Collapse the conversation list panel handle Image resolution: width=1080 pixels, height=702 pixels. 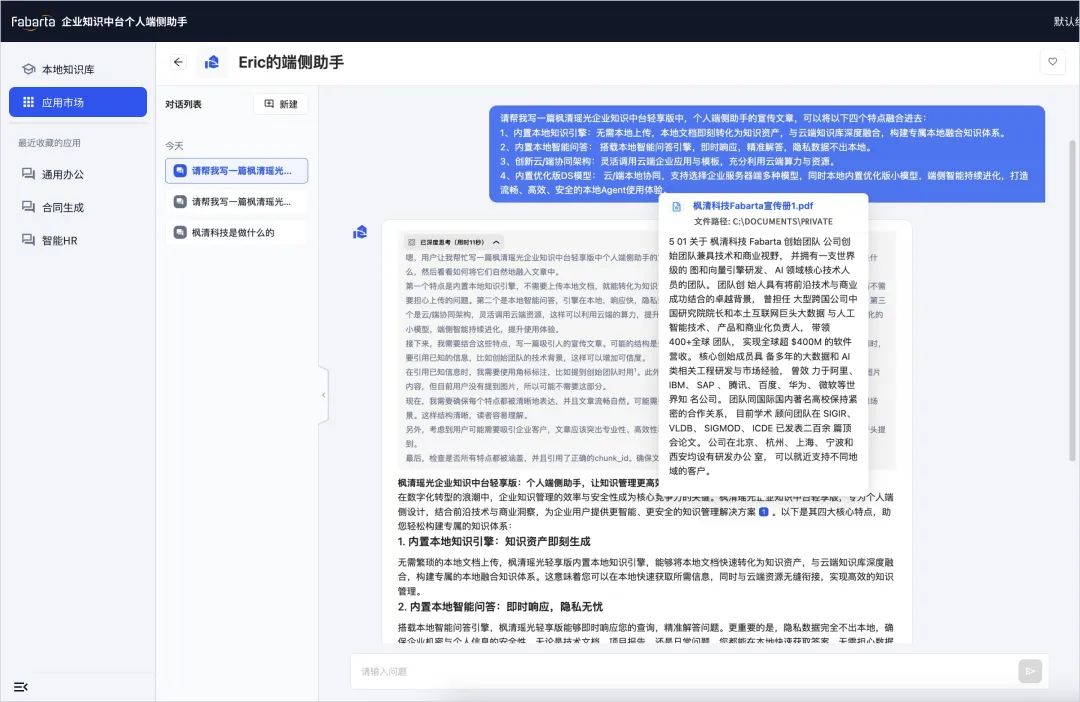(324, 395)
